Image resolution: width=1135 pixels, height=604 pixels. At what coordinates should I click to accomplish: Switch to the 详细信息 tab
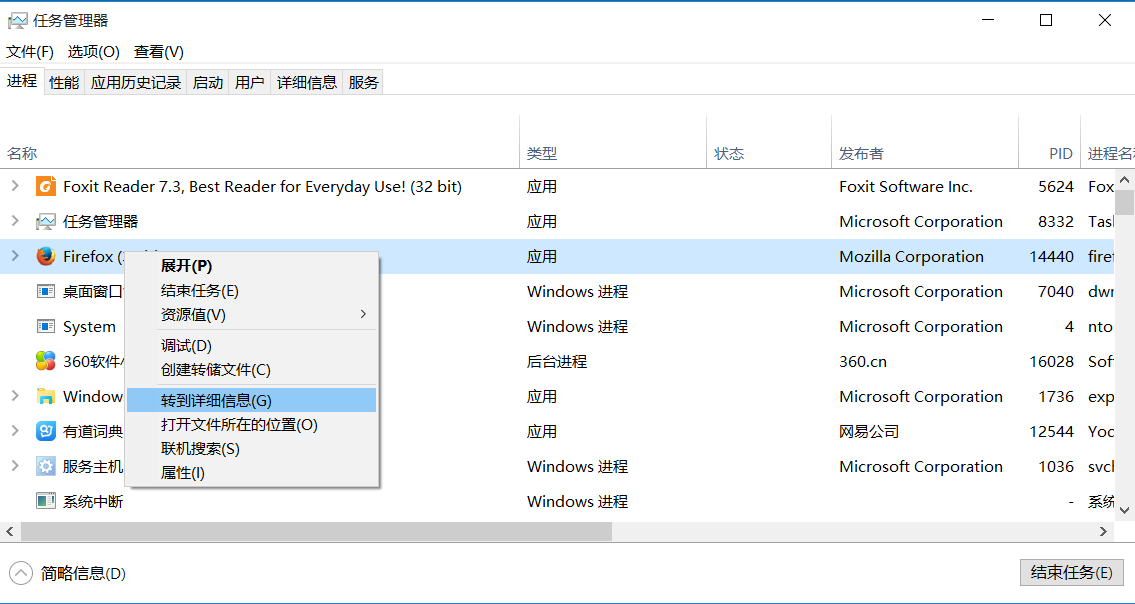307,83
